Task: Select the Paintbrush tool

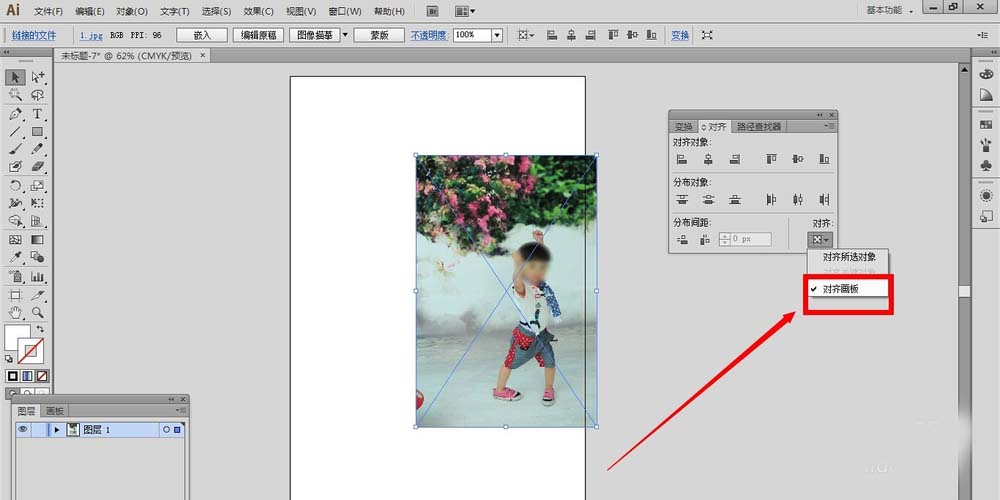Action: 15,149
